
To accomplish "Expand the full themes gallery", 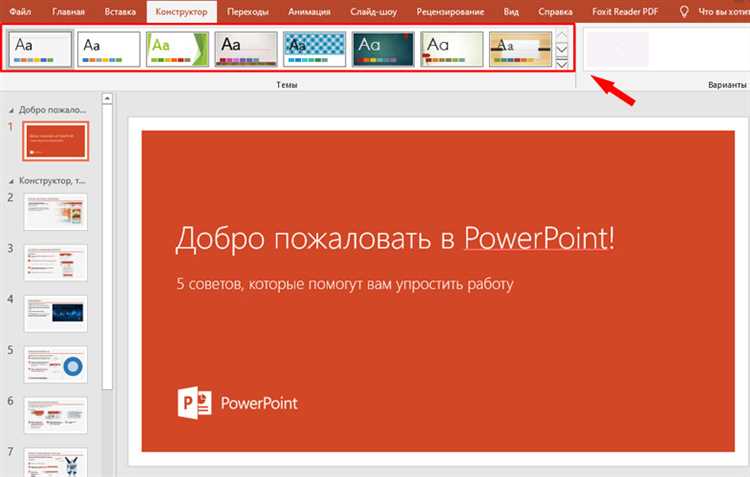I will pos(562,63).
